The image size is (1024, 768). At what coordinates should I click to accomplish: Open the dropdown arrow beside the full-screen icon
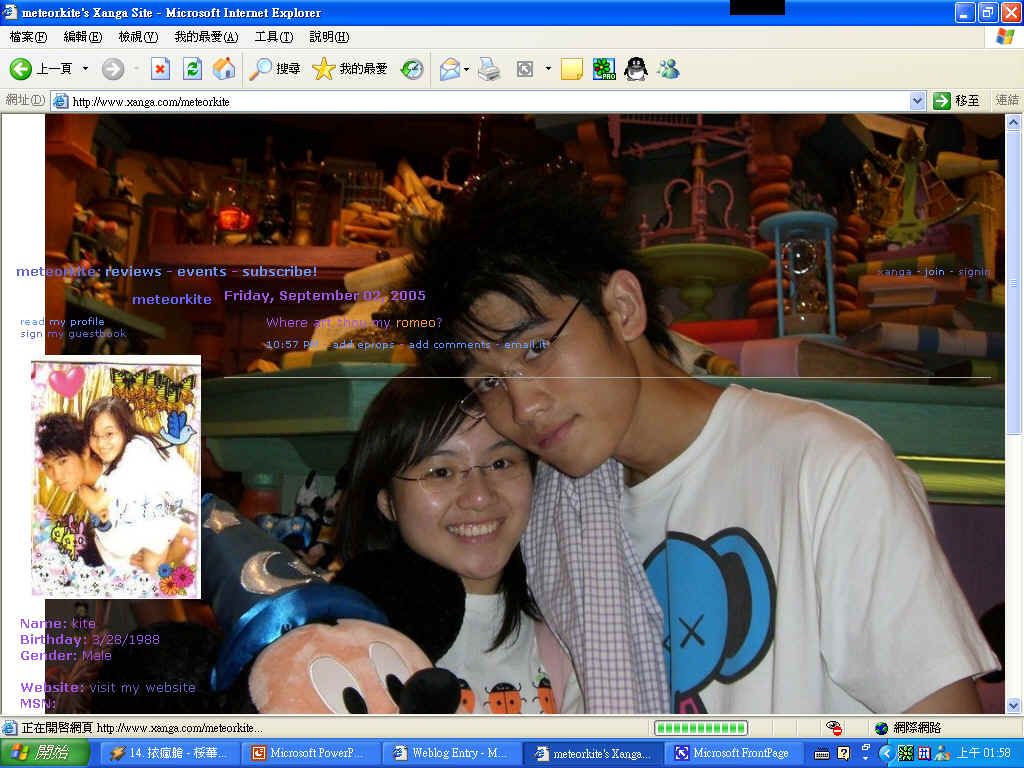[548, 69]
